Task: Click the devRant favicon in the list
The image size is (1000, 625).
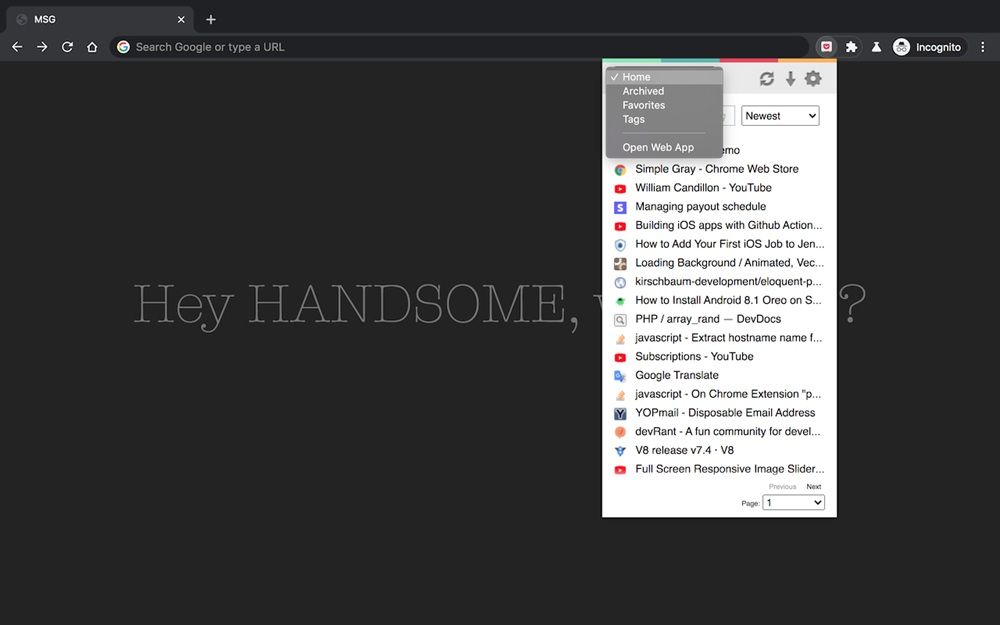Action: pos(621,431)
